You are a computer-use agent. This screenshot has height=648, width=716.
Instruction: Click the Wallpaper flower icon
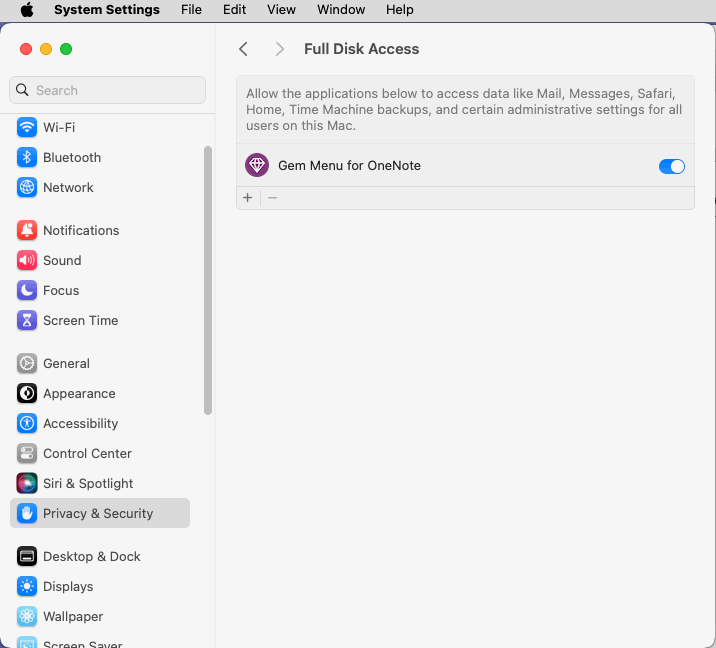coord(27,616)
